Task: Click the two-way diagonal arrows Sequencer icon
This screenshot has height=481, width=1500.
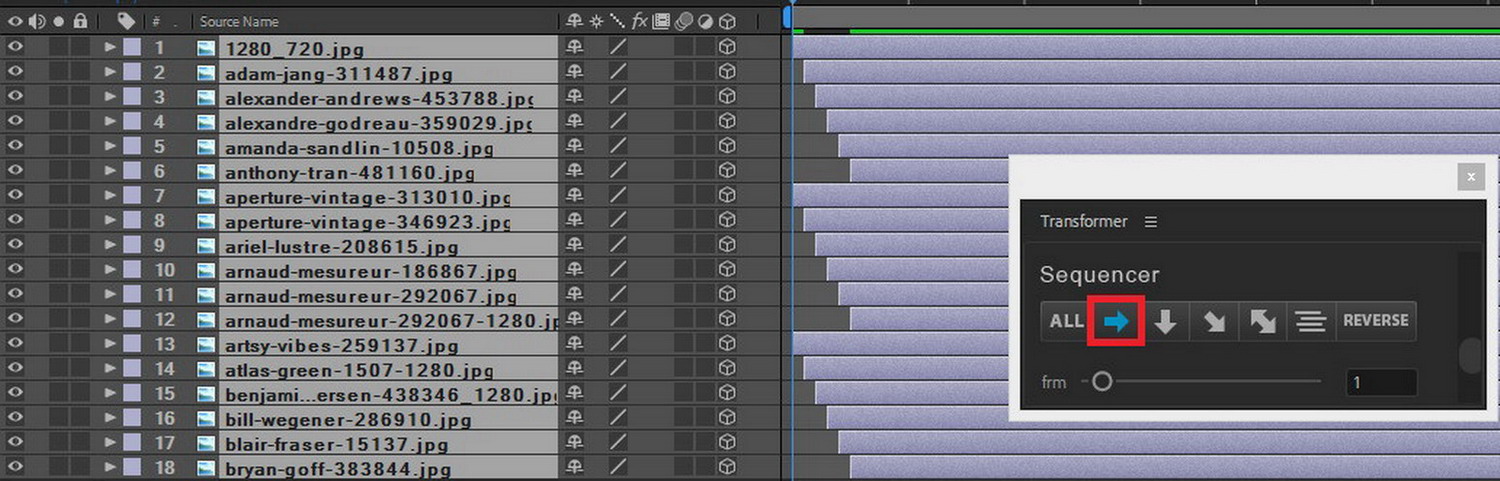Action: pos(1263,321)
